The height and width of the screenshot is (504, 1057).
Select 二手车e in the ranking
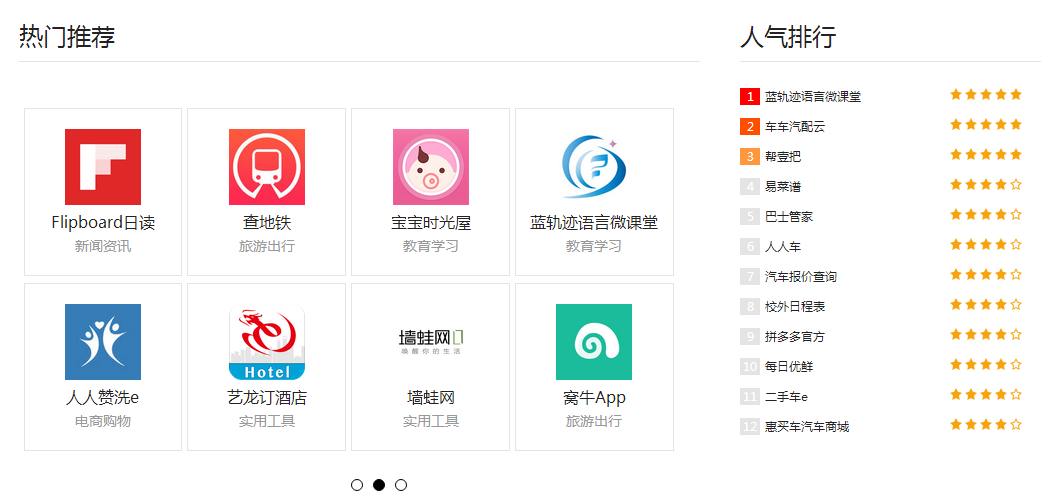(786, 397)
